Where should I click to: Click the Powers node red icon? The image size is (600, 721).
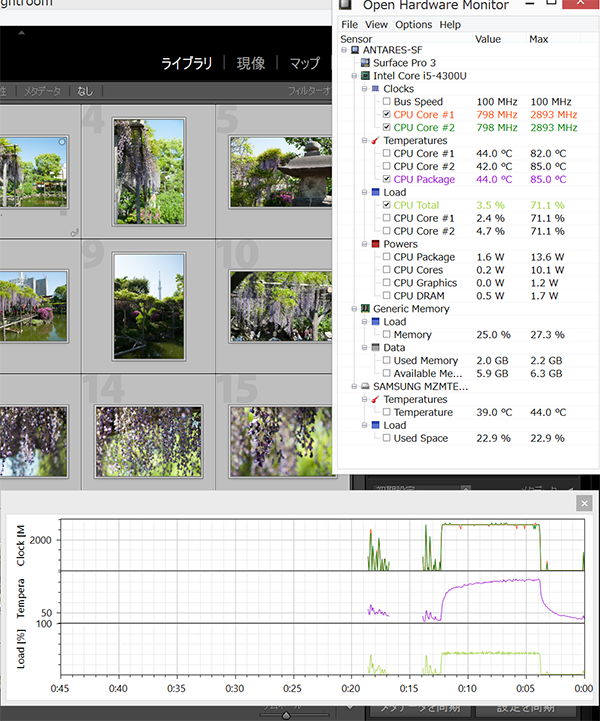click(375, 244)
